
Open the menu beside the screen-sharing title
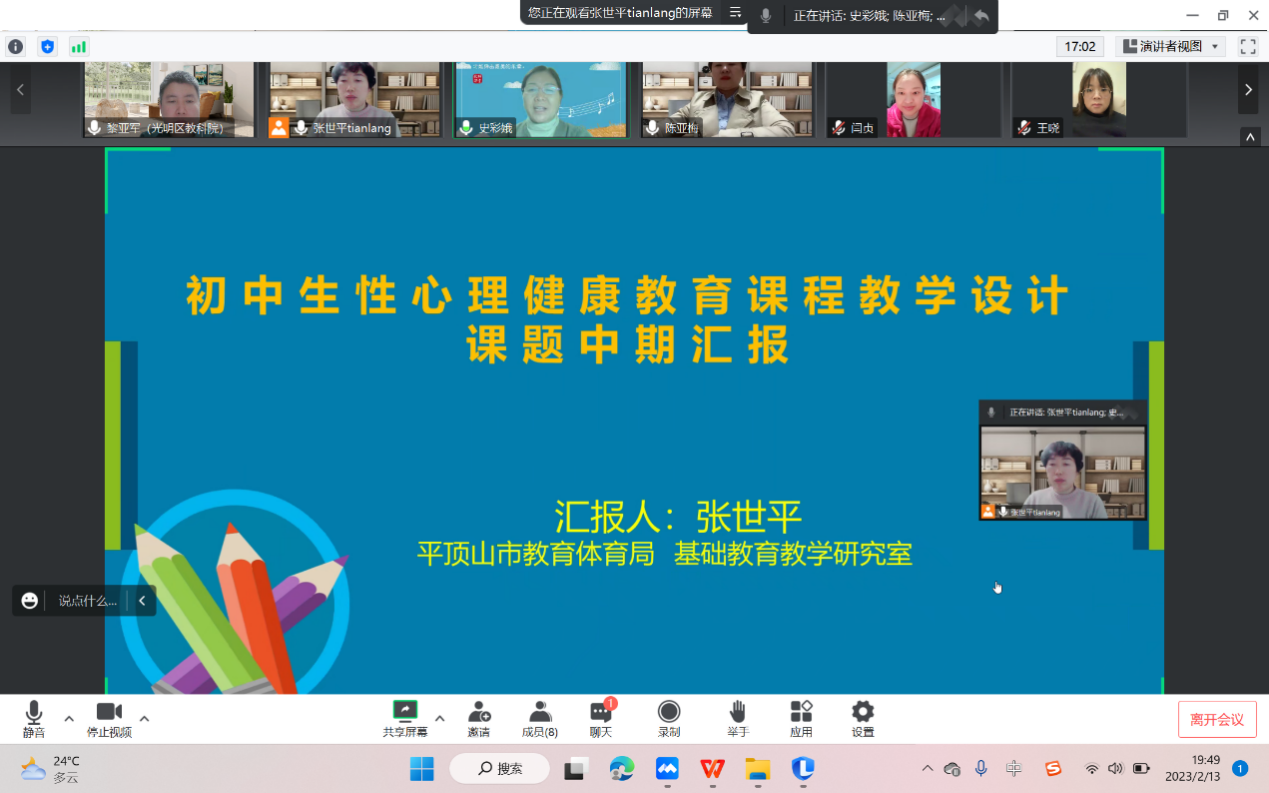coord(735,15)
